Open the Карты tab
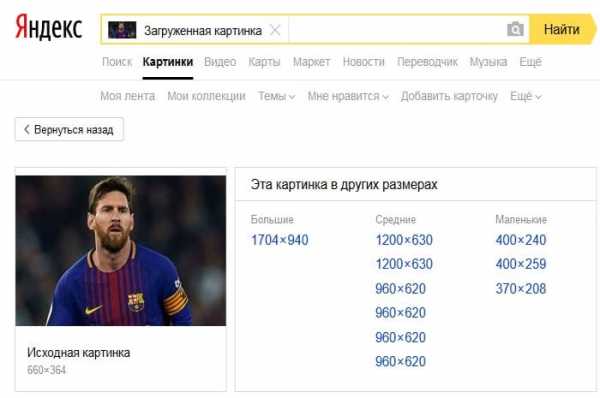This screenshot has width=600, height=398. tap(264, 62)
